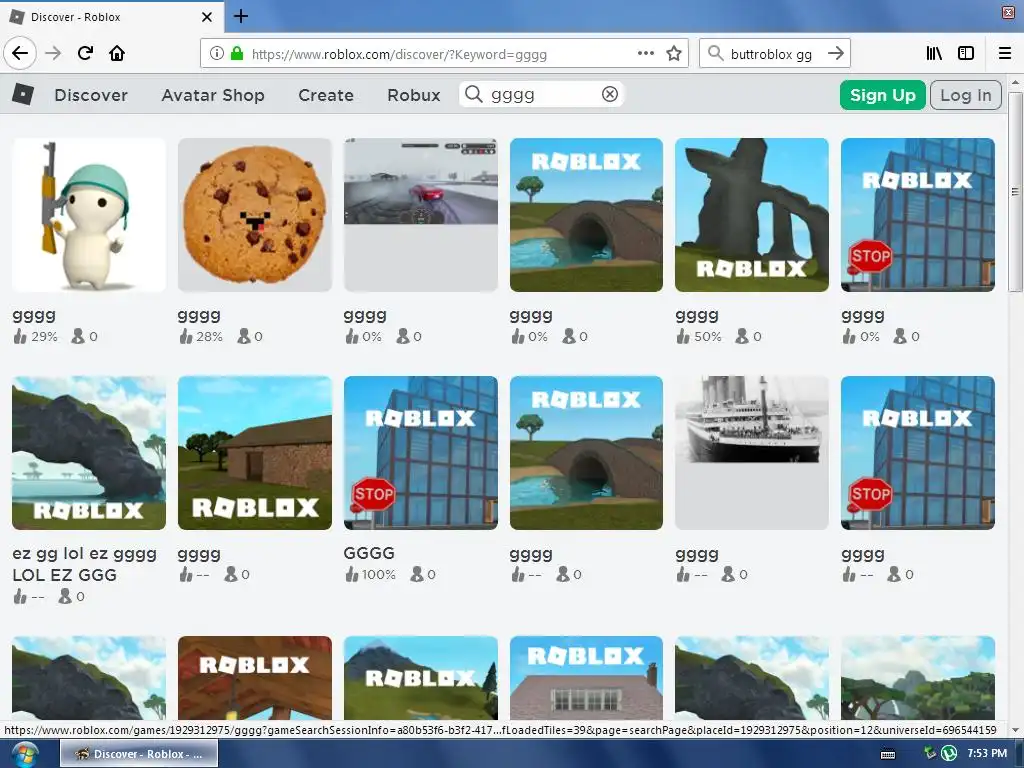The height and width of the screenshot is (768, 1024).
Task: Click the 50% like rating text
Action: pos(707,336)
